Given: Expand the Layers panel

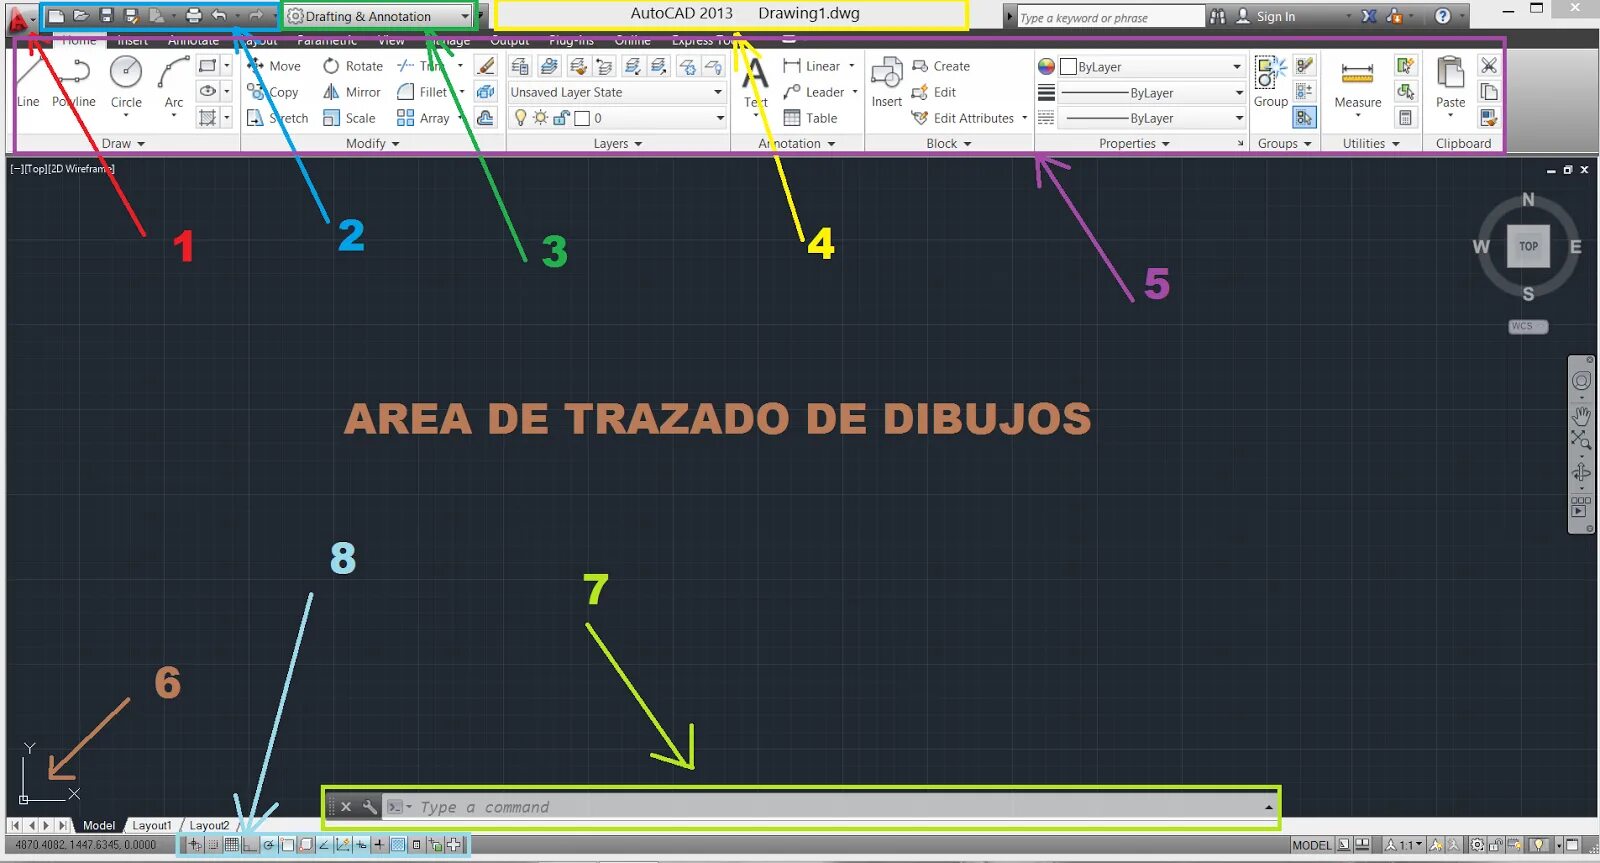Looking at the screenshot, I should coord(617,143).
